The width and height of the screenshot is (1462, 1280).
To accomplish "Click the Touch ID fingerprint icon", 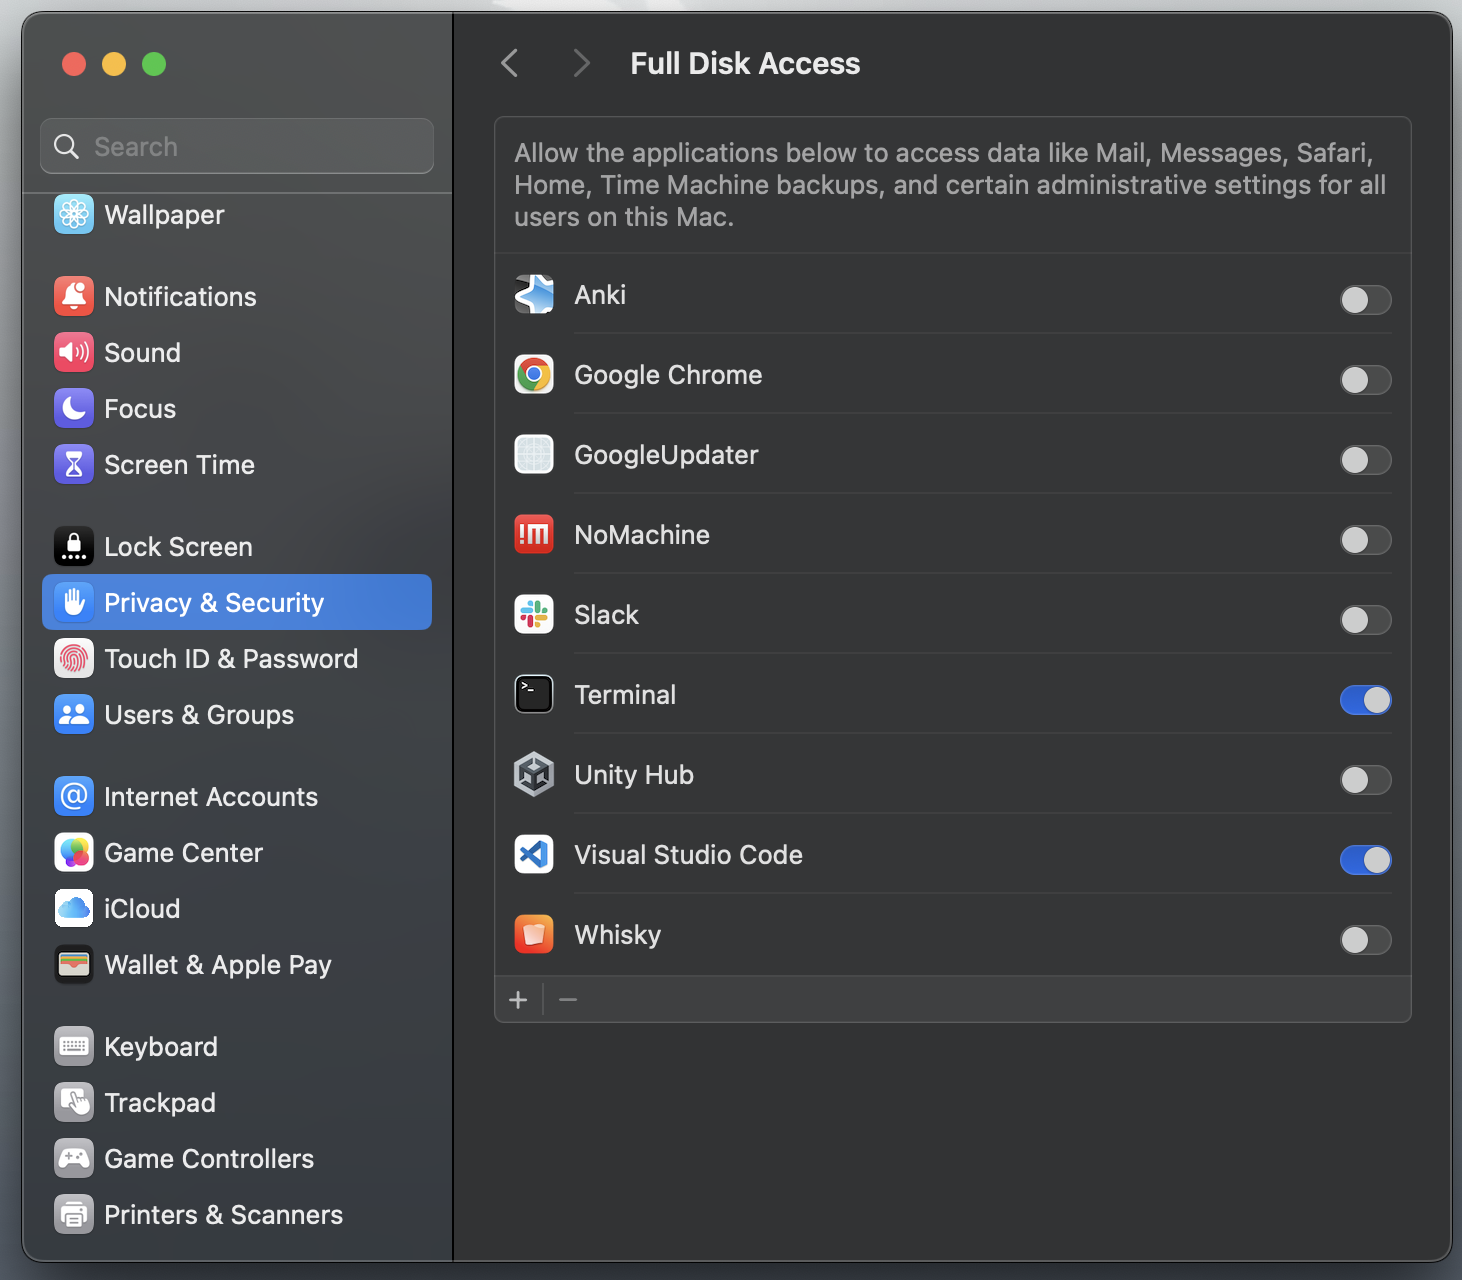I will [x=74, y=658].
